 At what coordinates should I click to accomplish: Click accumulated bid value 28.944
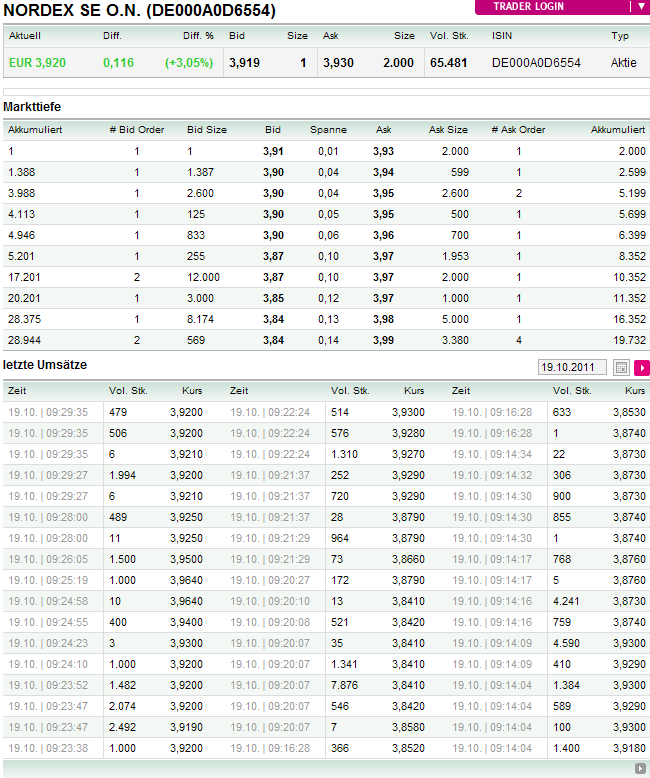(x=24, y=340)
